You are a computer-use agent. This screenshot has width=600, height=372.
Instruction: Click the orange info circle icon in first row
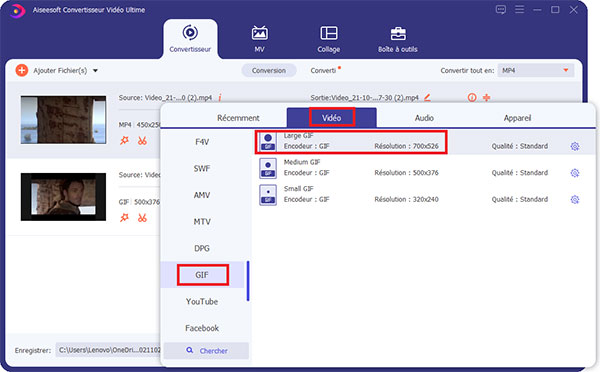472,98
